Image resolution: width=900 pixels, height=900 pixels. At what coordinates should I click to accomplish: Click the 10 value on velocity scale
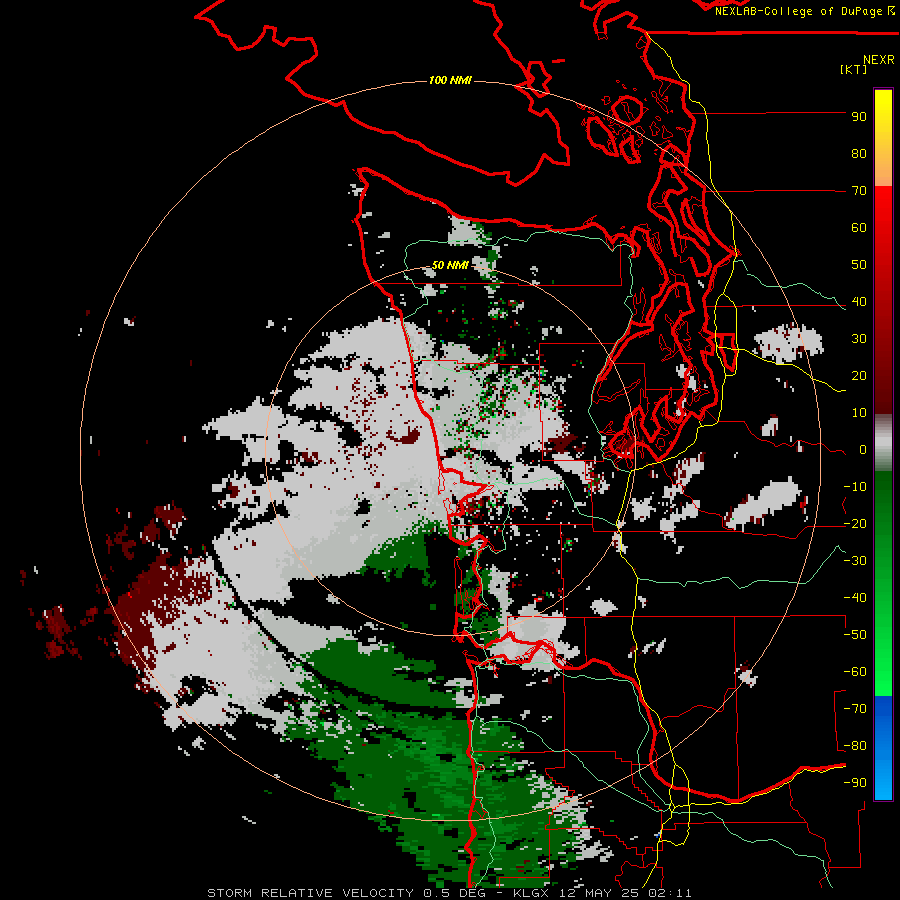(x=859, y=413)
